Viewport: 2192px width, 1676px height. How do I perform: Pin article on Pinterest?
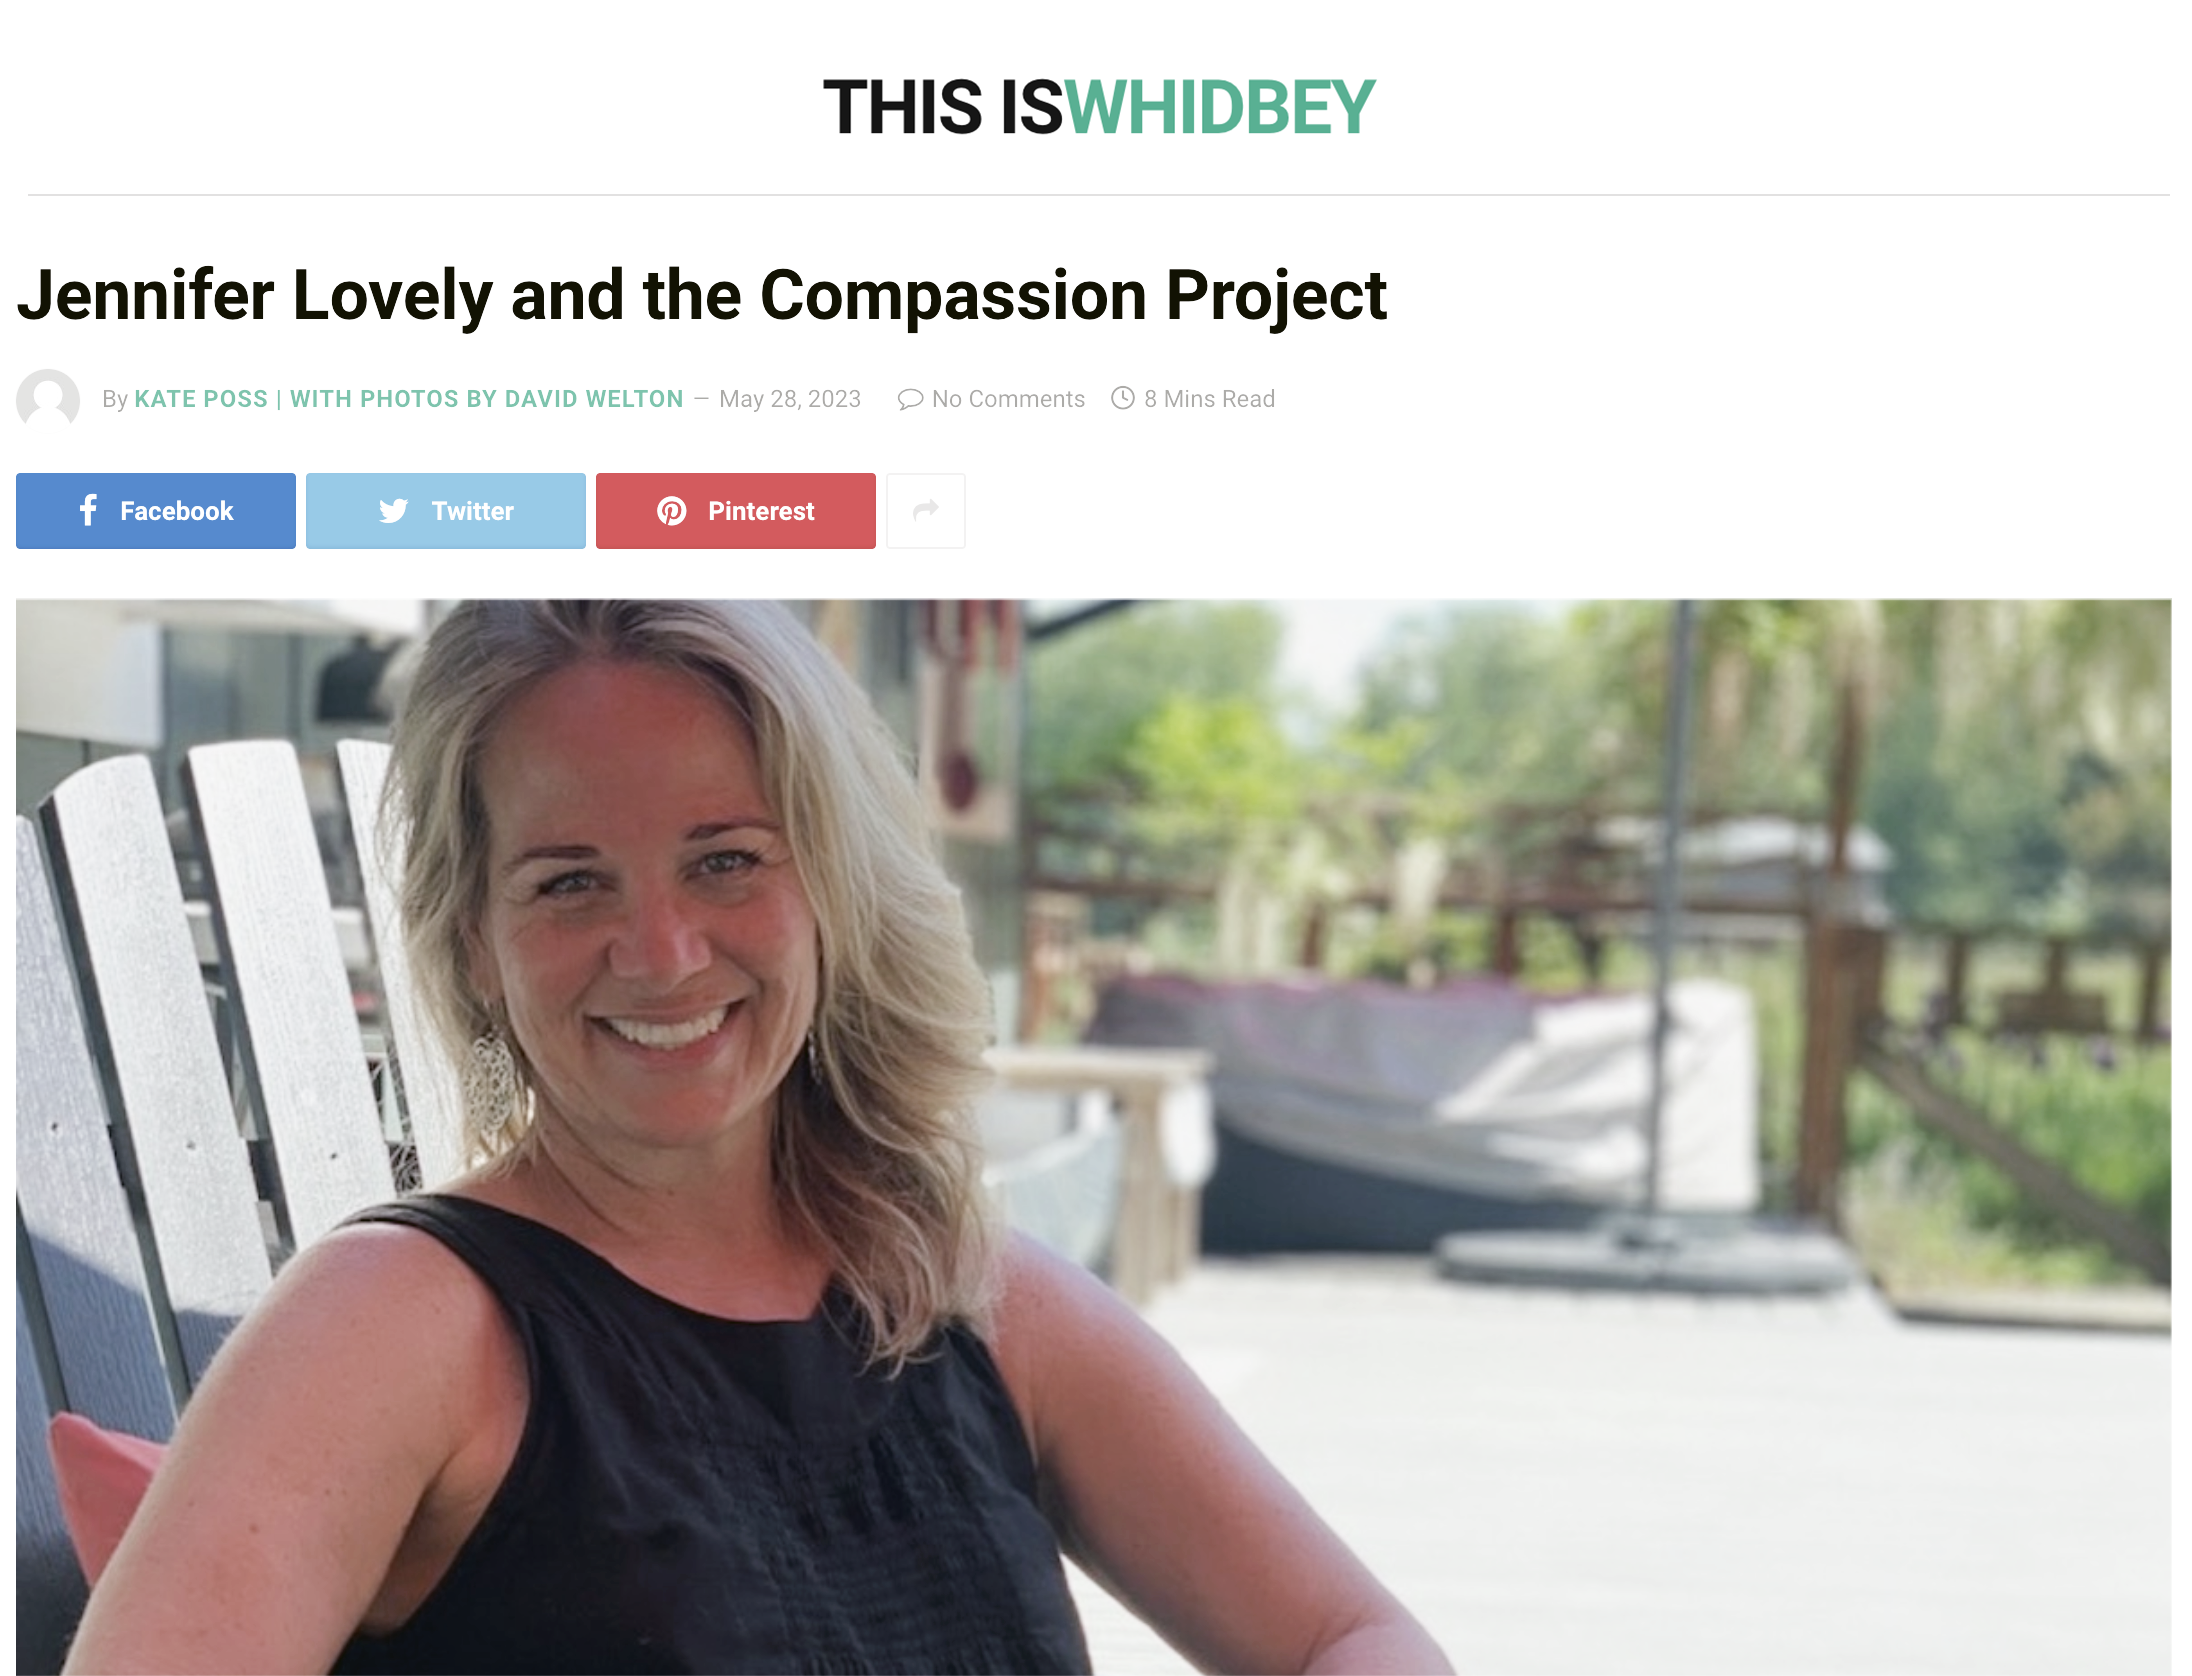pos(736,511)
